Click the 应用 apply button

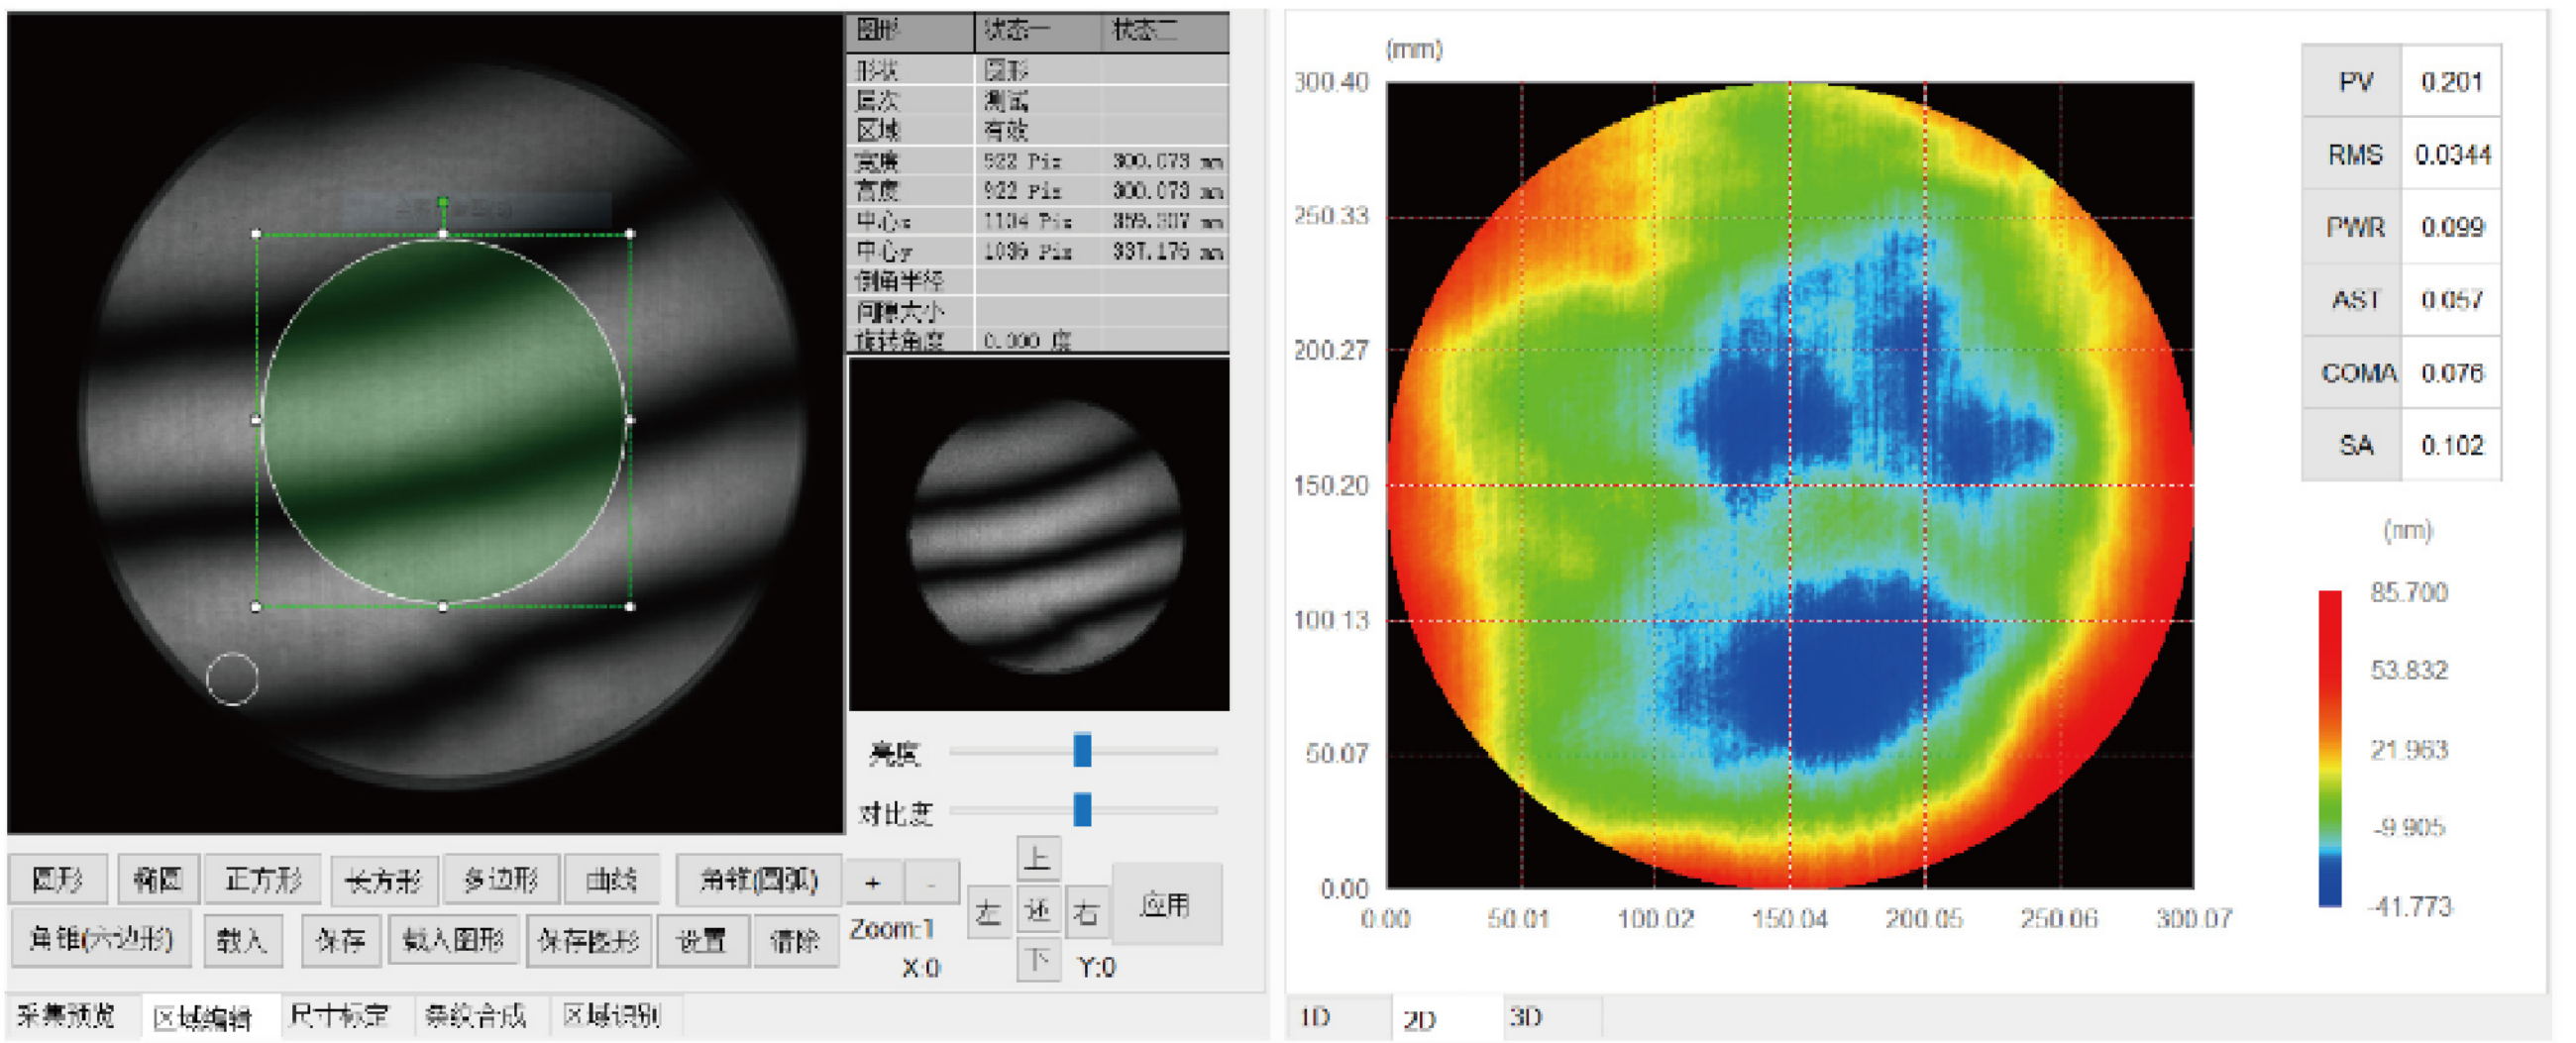[x=1165, y=905]
